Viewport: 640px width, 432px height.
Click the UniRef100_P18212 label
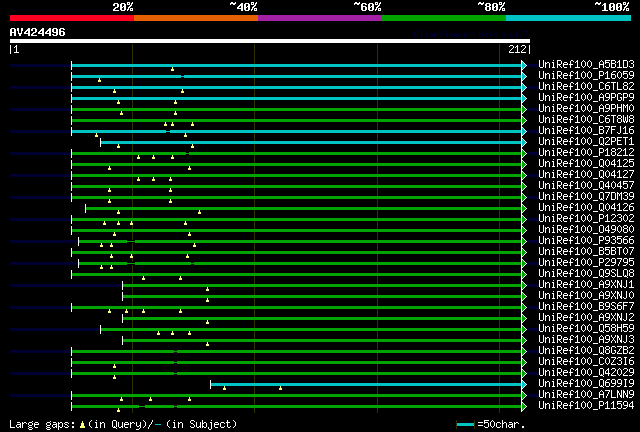[586, 152]
